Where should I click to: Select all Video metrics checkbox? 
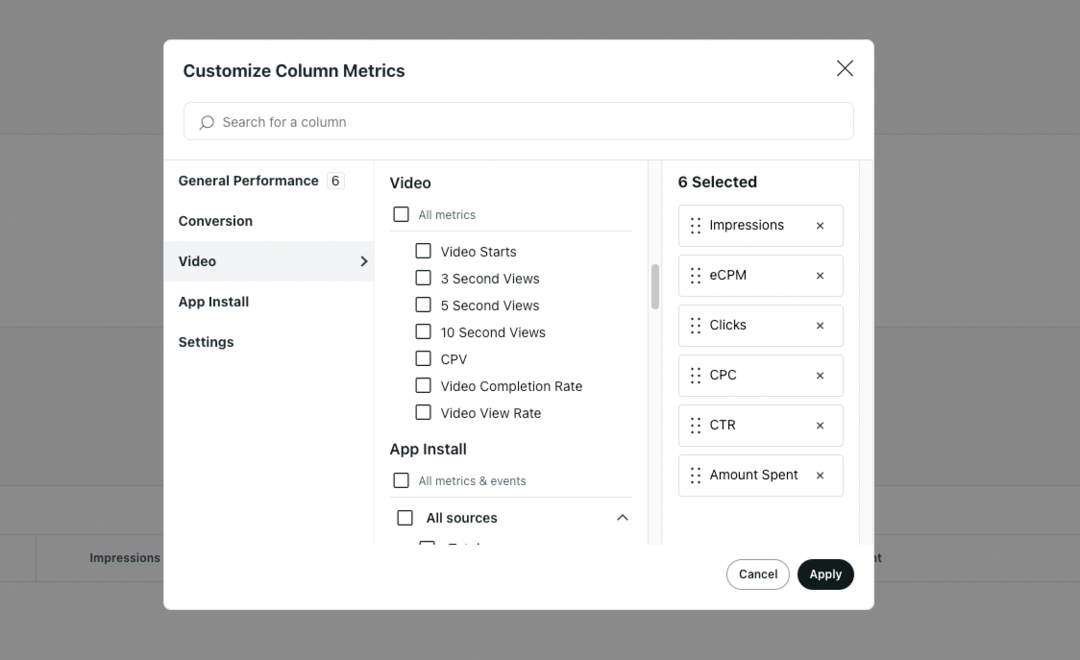(x=401, y=214)
